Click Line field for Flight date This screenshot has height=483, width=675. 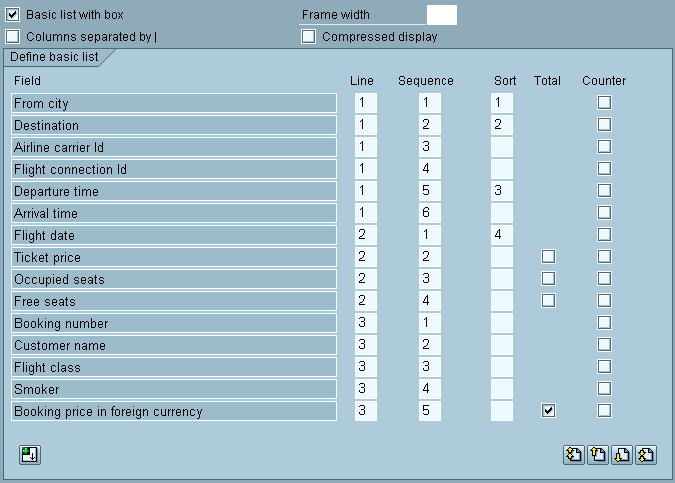pyautogui.click(x=366, y=235)
